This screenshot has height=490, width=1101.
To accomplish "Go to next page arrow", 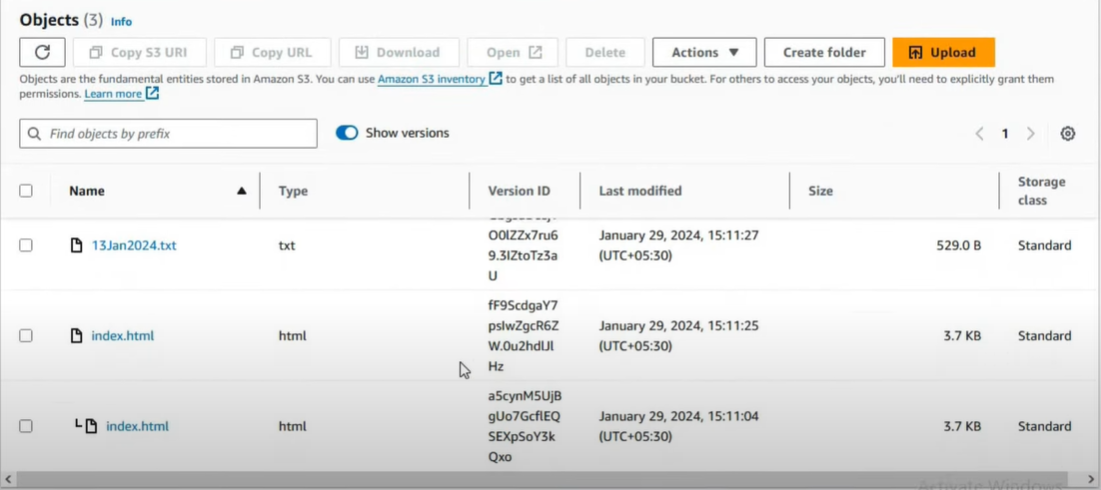I will click(x=1031, y=133).
